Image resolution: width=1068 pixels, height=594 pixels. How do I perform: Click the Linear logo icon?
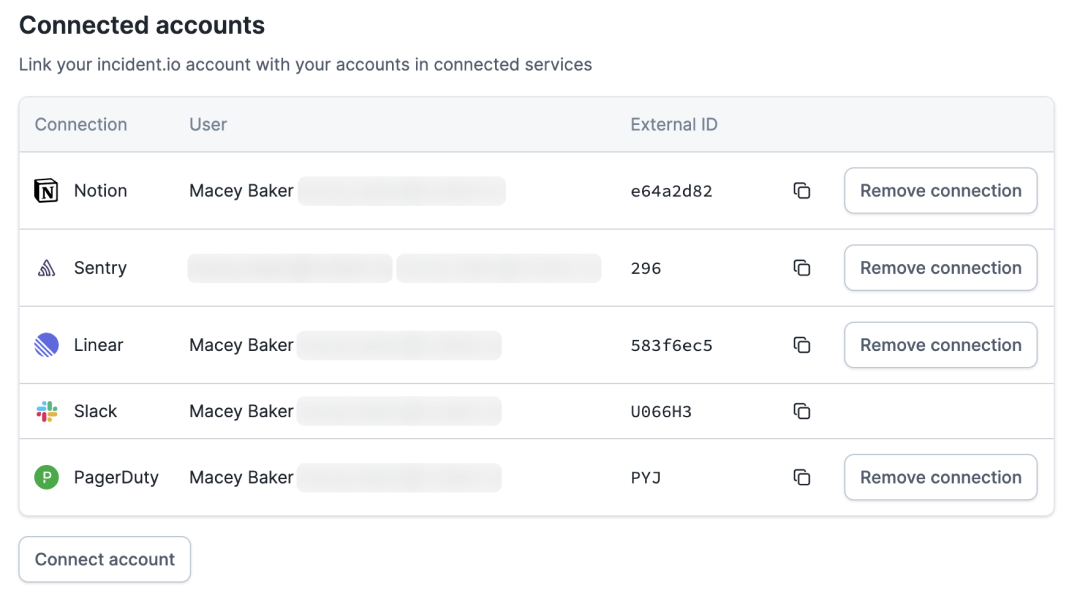tap(47, 345)
